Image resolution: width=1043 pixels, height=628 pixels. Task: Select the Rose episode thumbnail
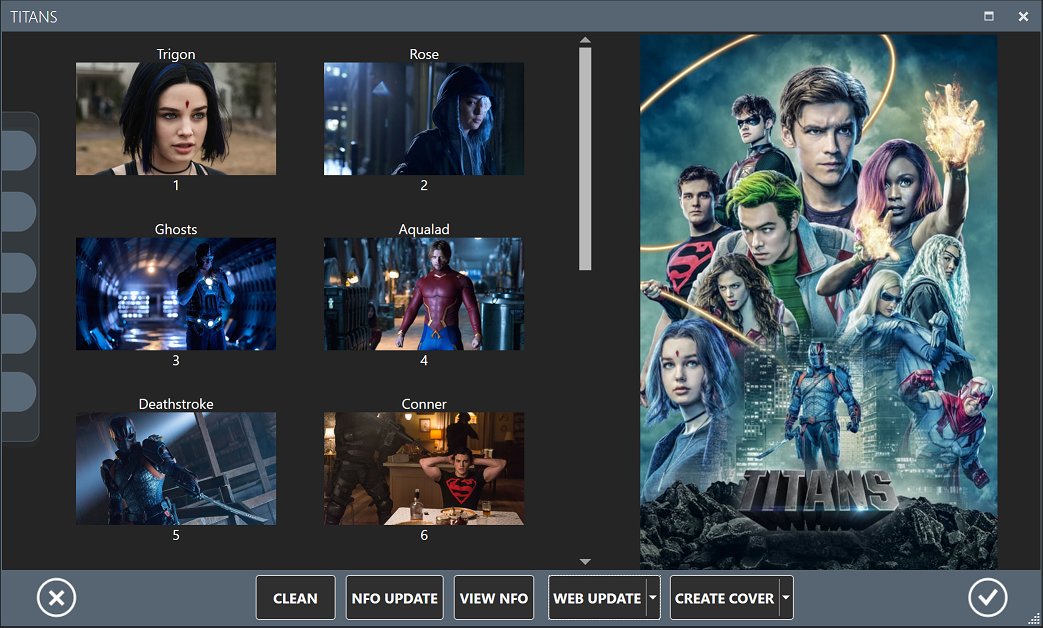[x=424, y=119]
